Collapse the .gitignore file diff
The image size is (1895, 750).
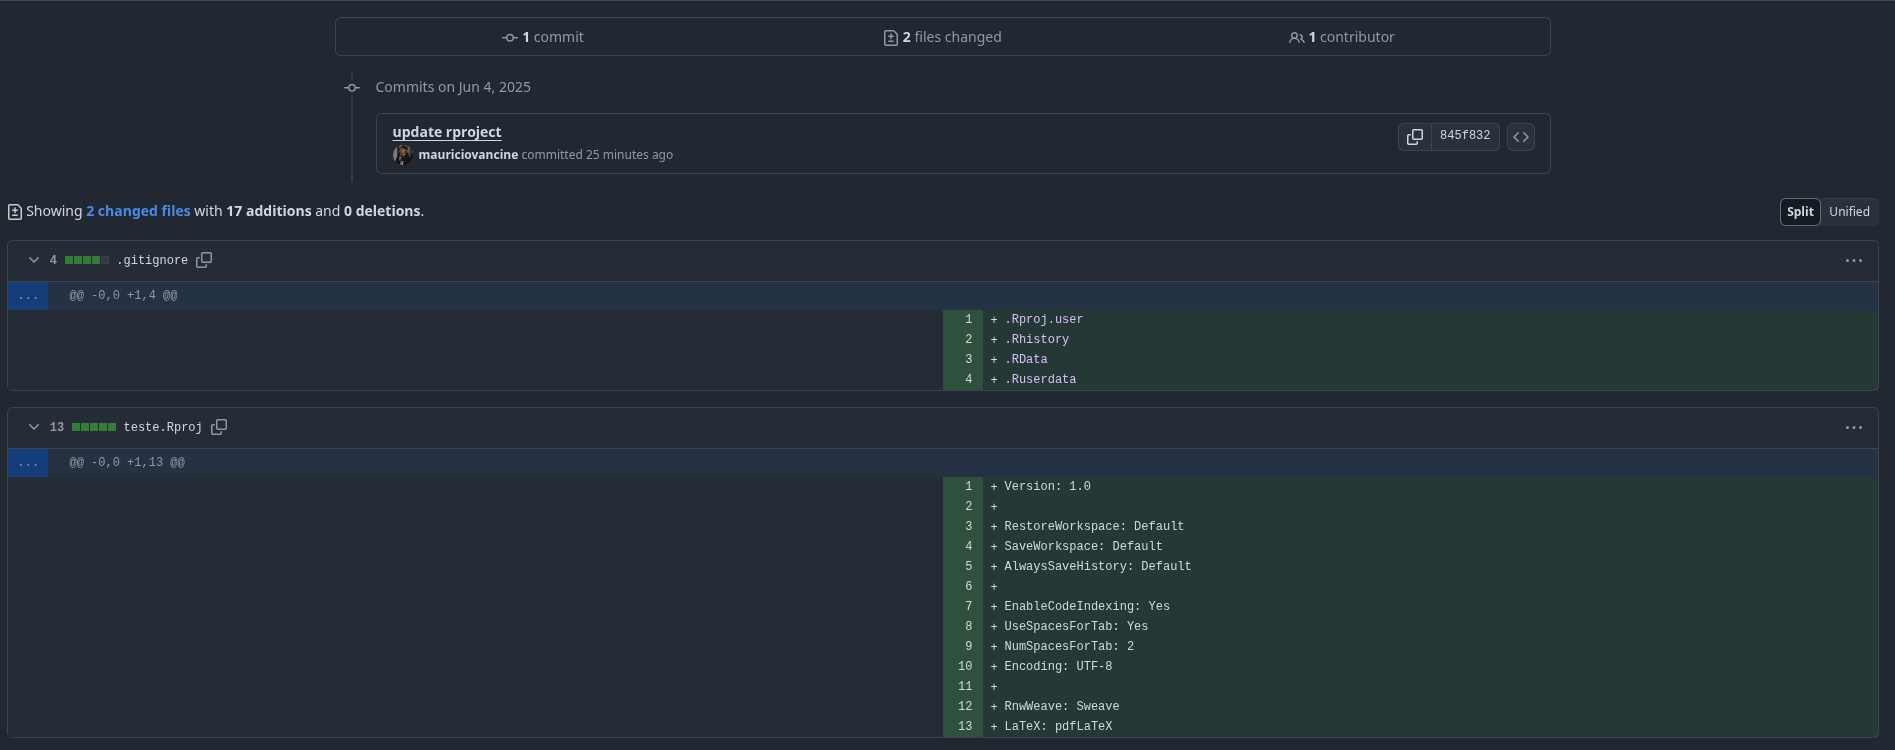coord(34,260)
